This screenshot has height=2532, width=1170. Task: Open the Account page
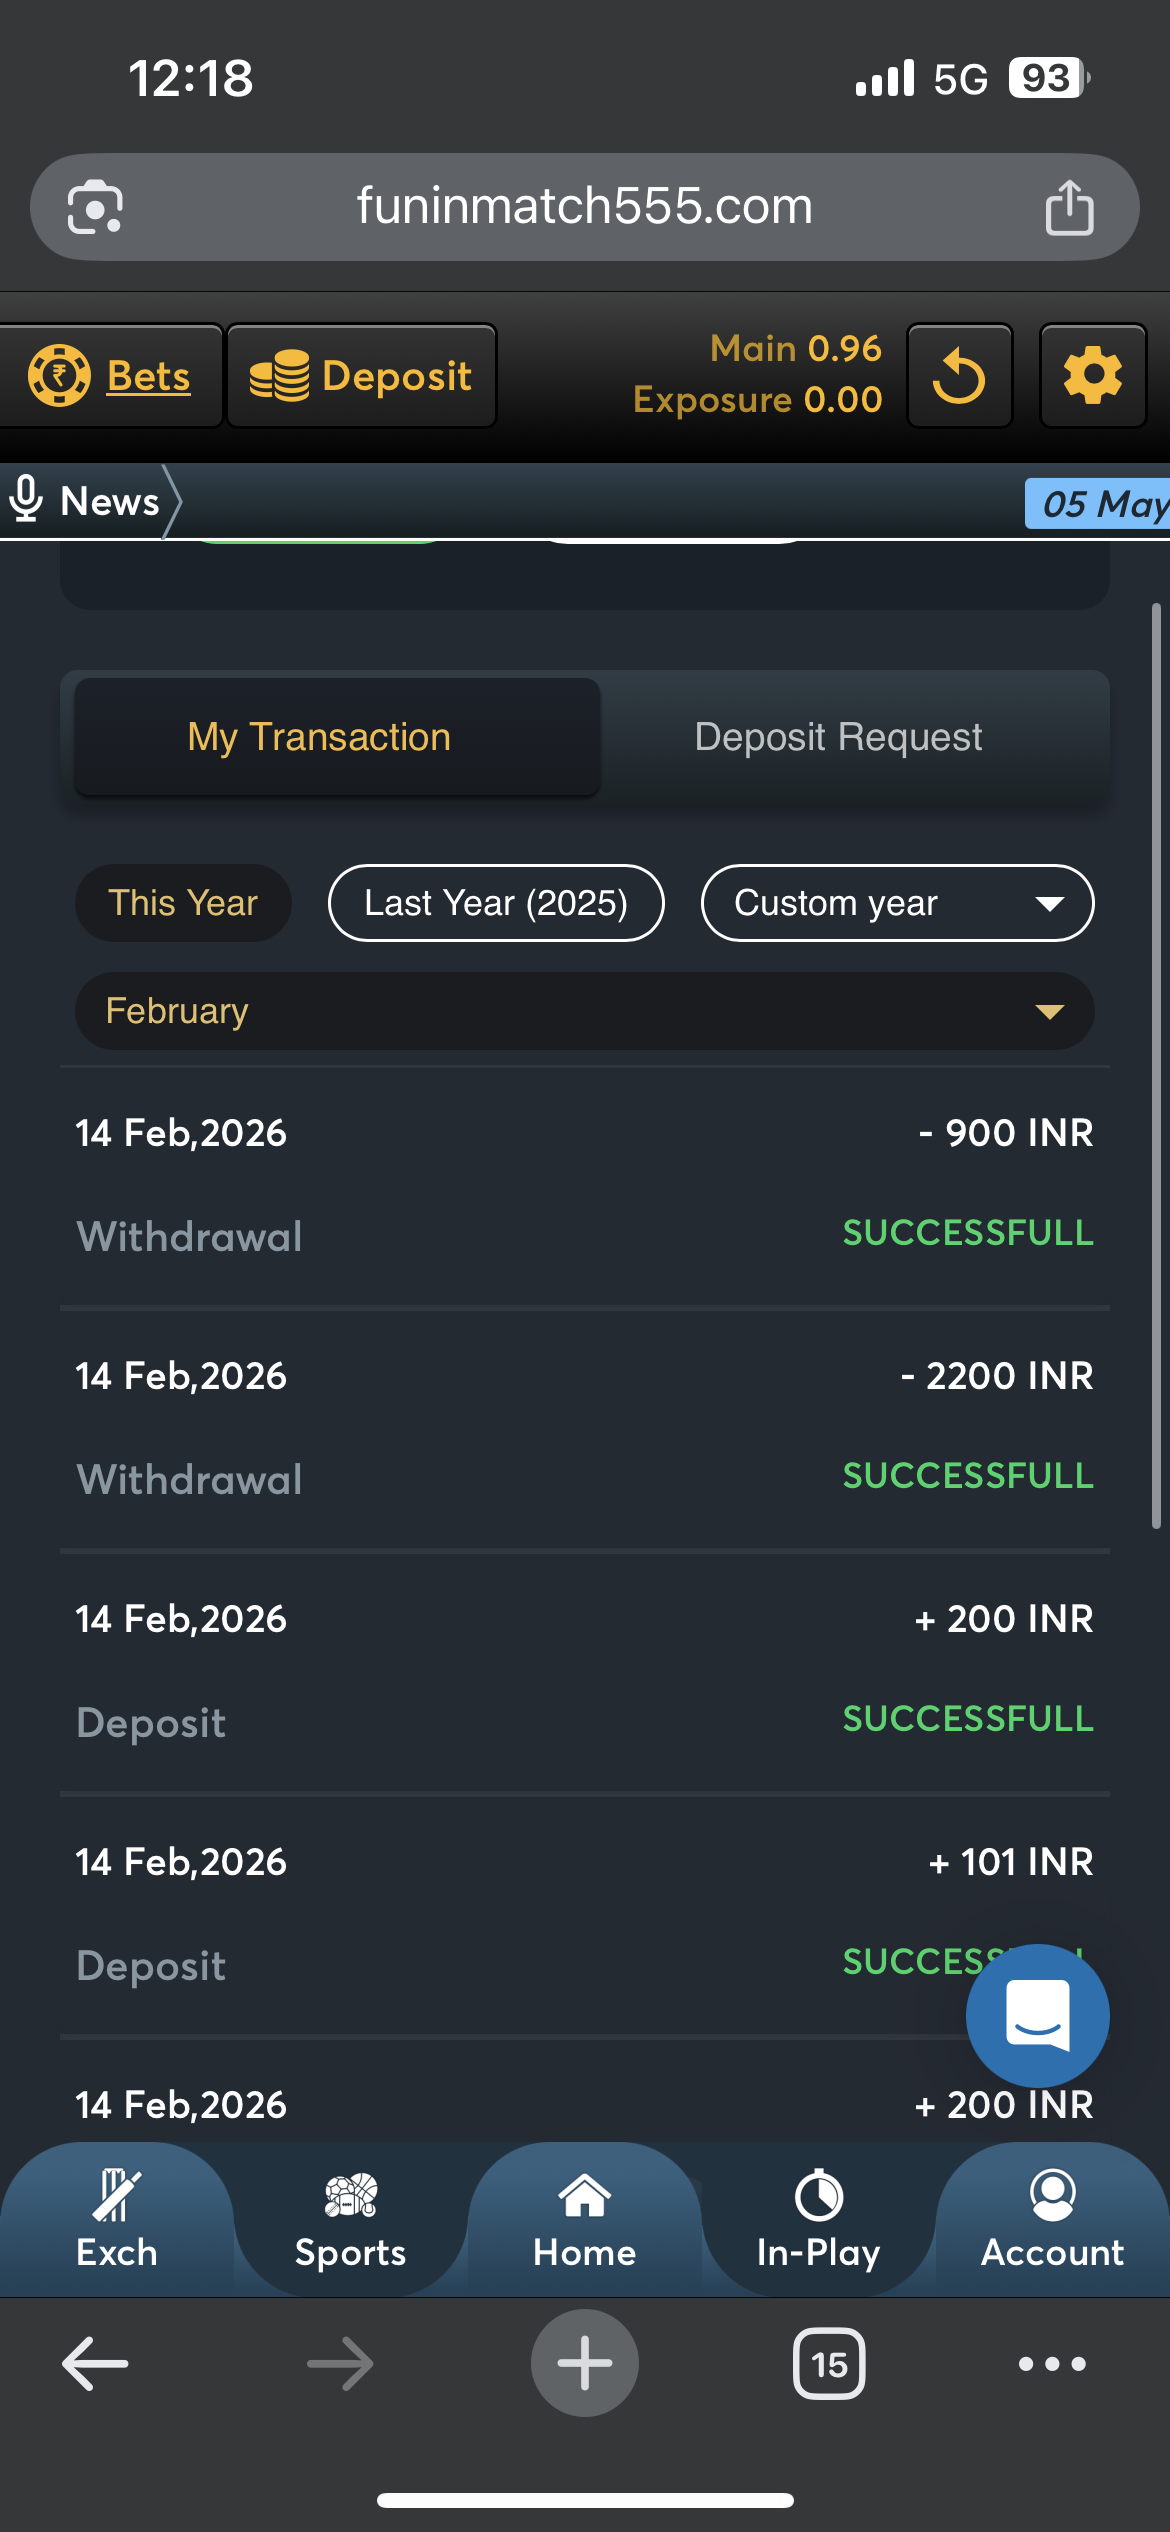point(1052,2218)
